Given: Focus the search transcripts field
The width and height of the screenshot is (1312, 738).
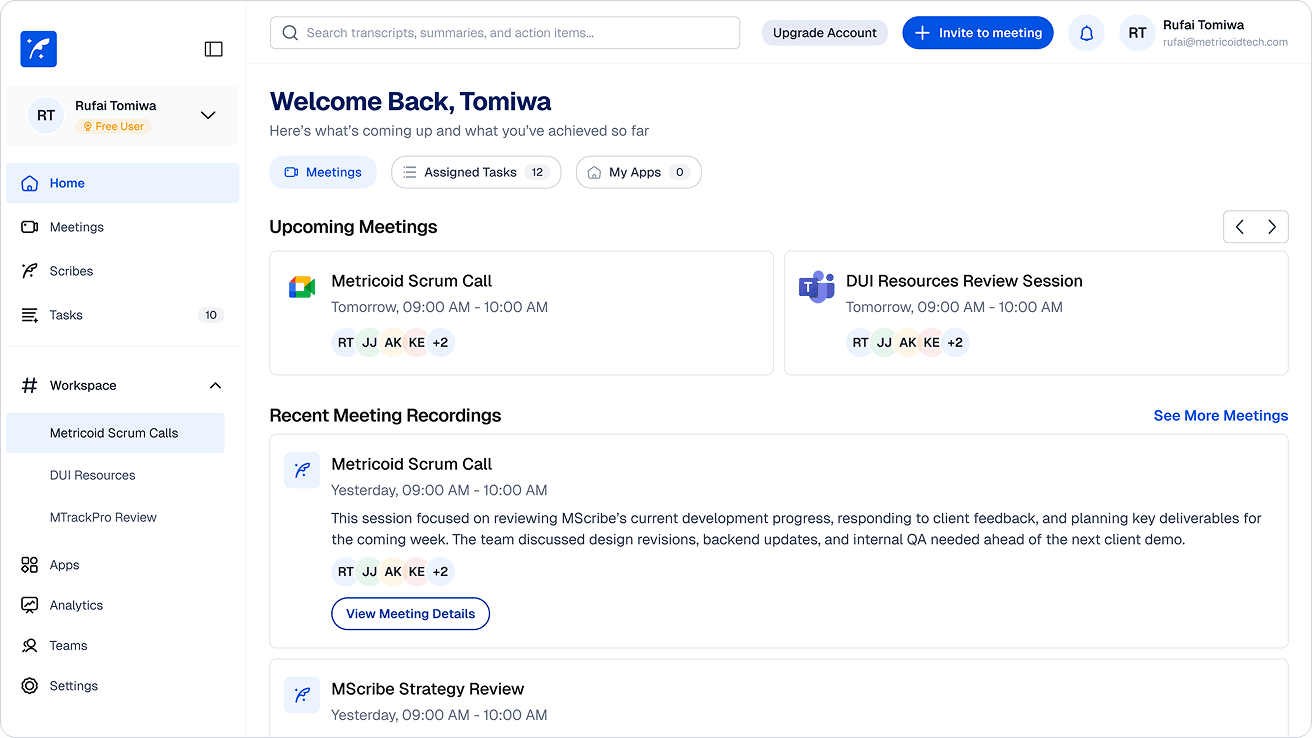Looking at the screenshot, I should 505,33.
